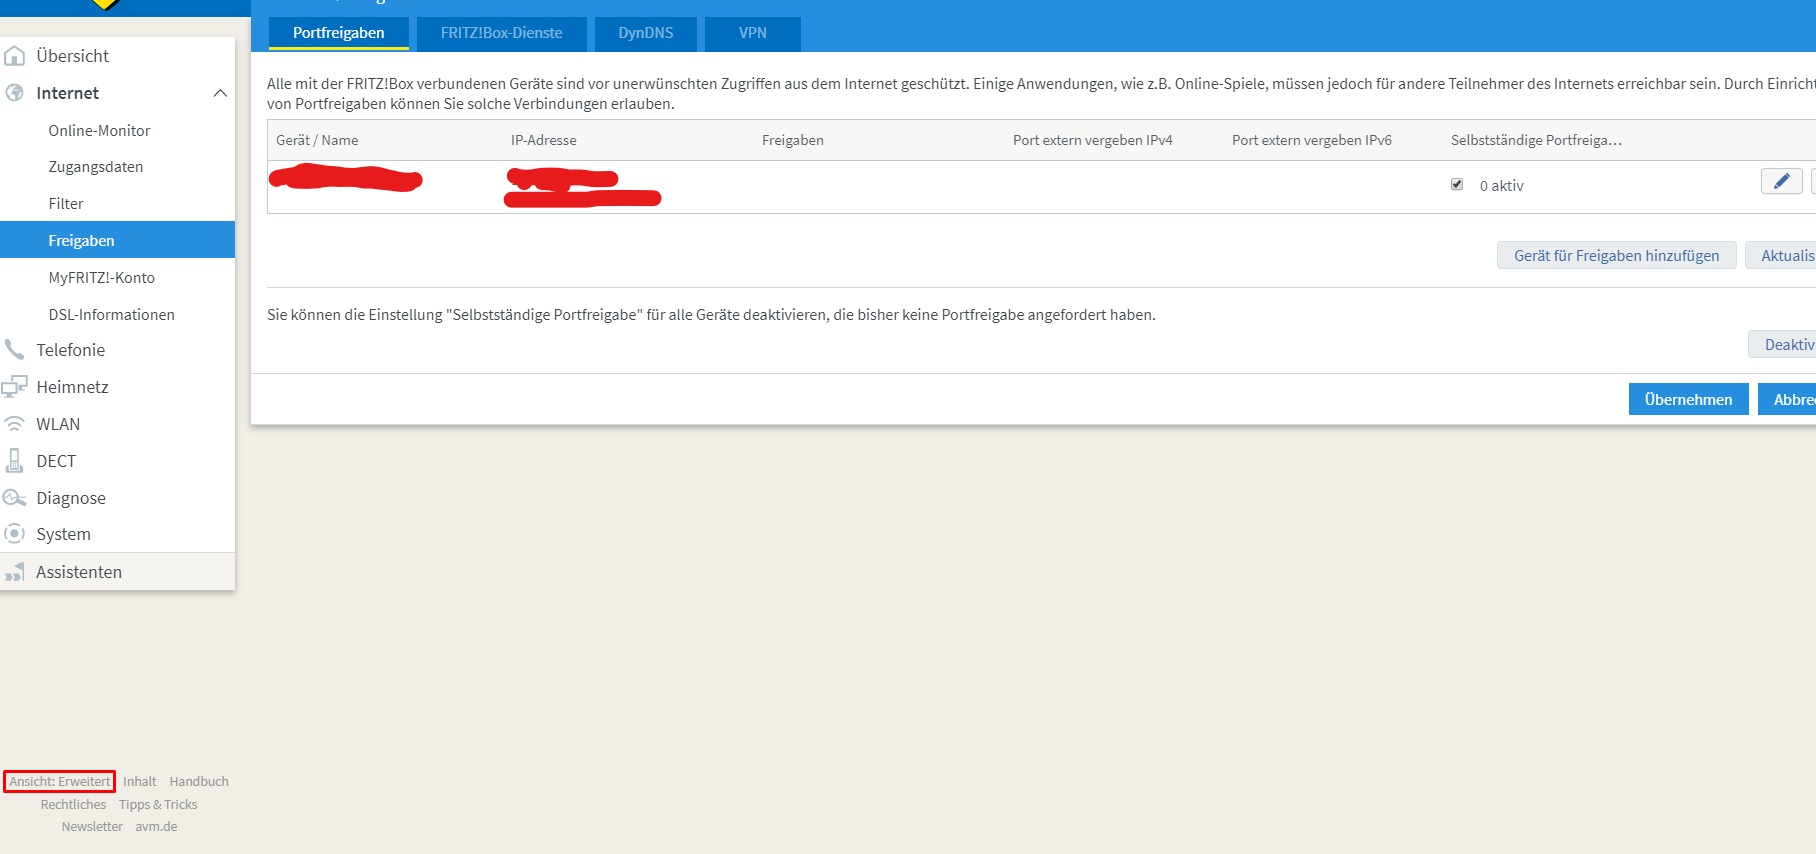This screenshot has width=1816, height=854.
Task: Click the Heimnetz network icon
Action: tap(14, 387)
